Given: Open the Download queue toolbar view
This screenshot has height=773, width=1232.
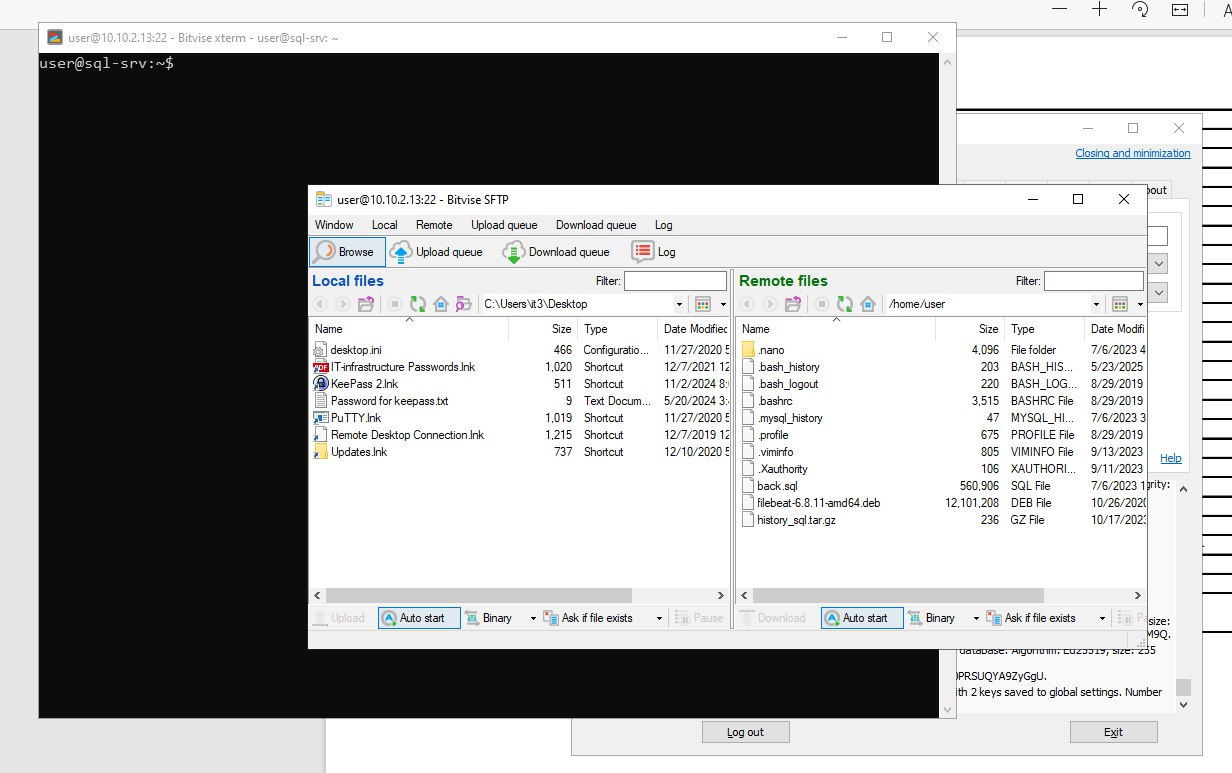Looking at the screenshot, I should point(556,252).
